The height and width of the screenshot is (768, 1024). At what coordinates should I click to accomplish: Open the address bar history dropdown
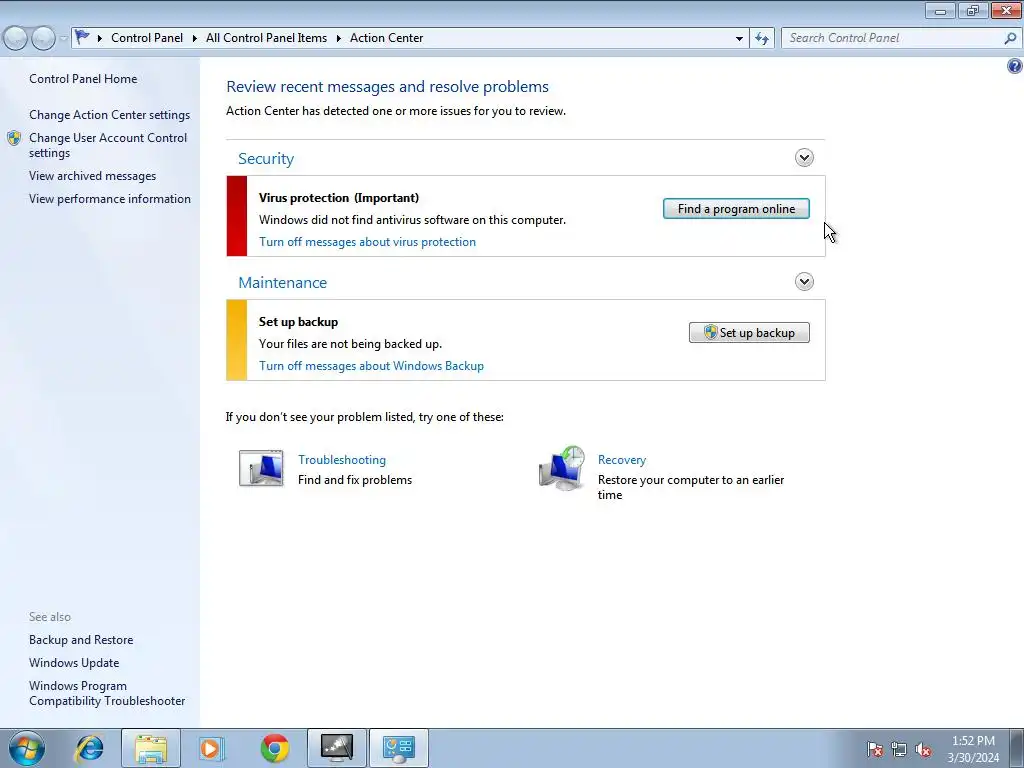739,39
